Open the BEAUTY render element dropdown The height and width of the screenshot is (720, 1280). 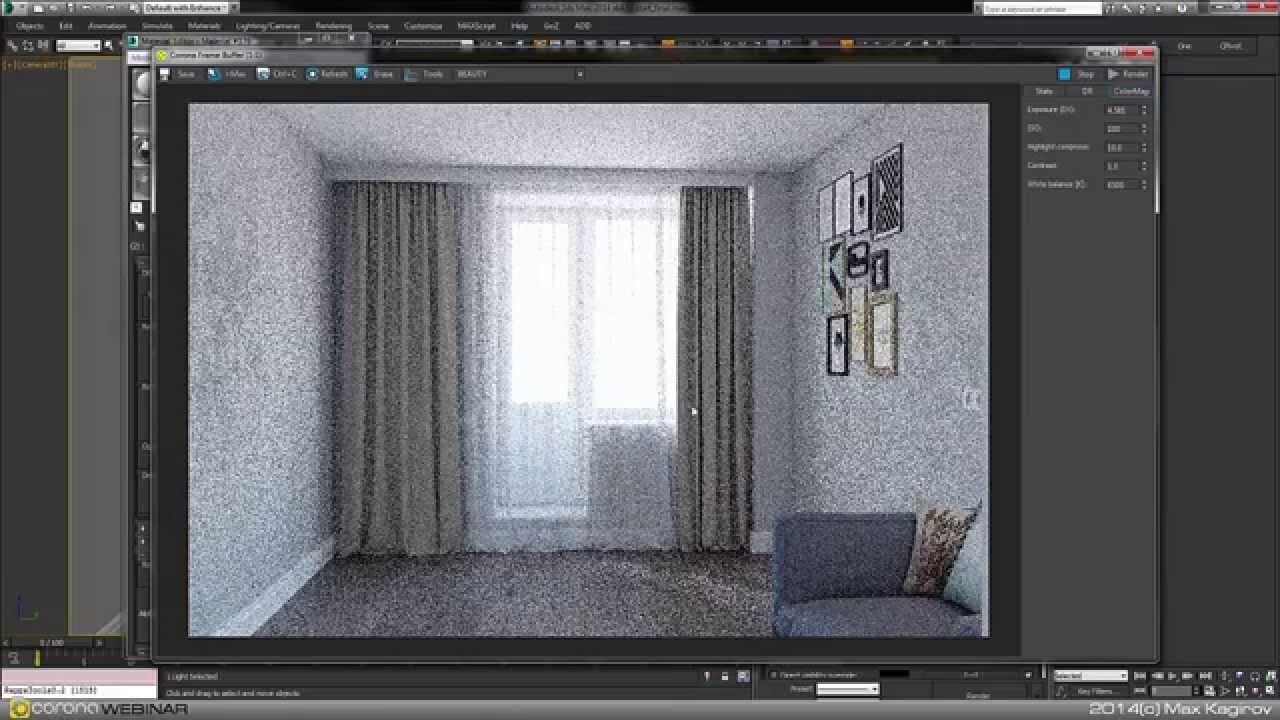coord(518,74)
